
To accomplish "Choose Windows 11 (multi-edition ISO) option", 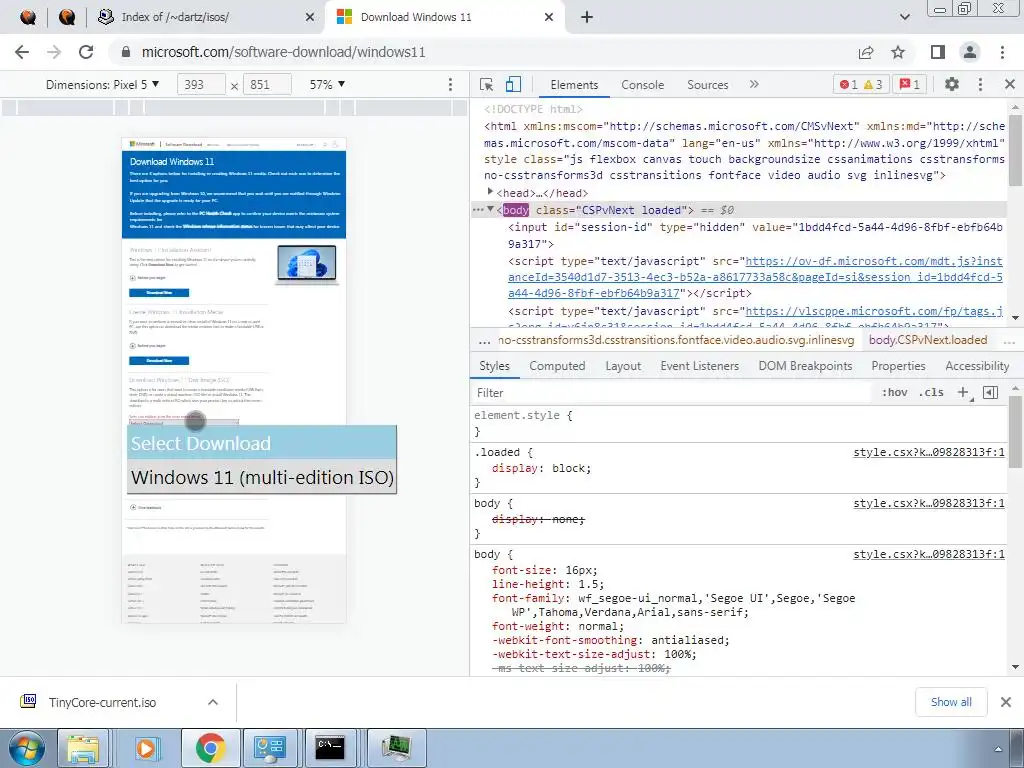I will pos(262,477).
